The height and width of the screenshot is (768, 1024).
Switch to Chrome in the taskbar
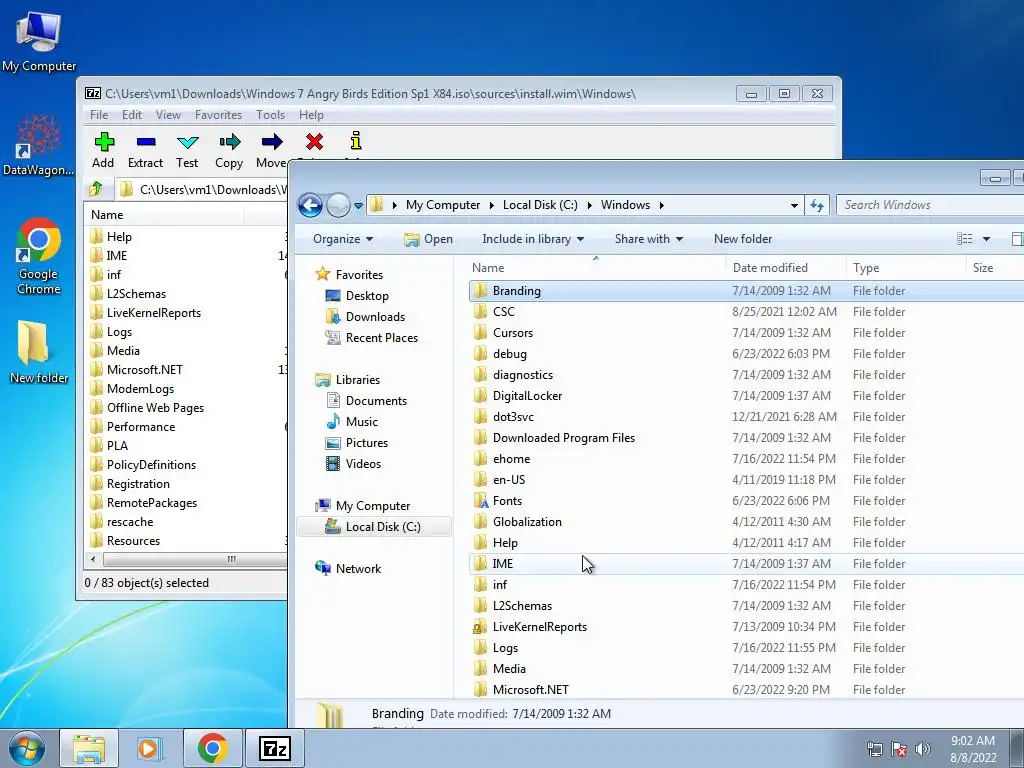(212, 748)
